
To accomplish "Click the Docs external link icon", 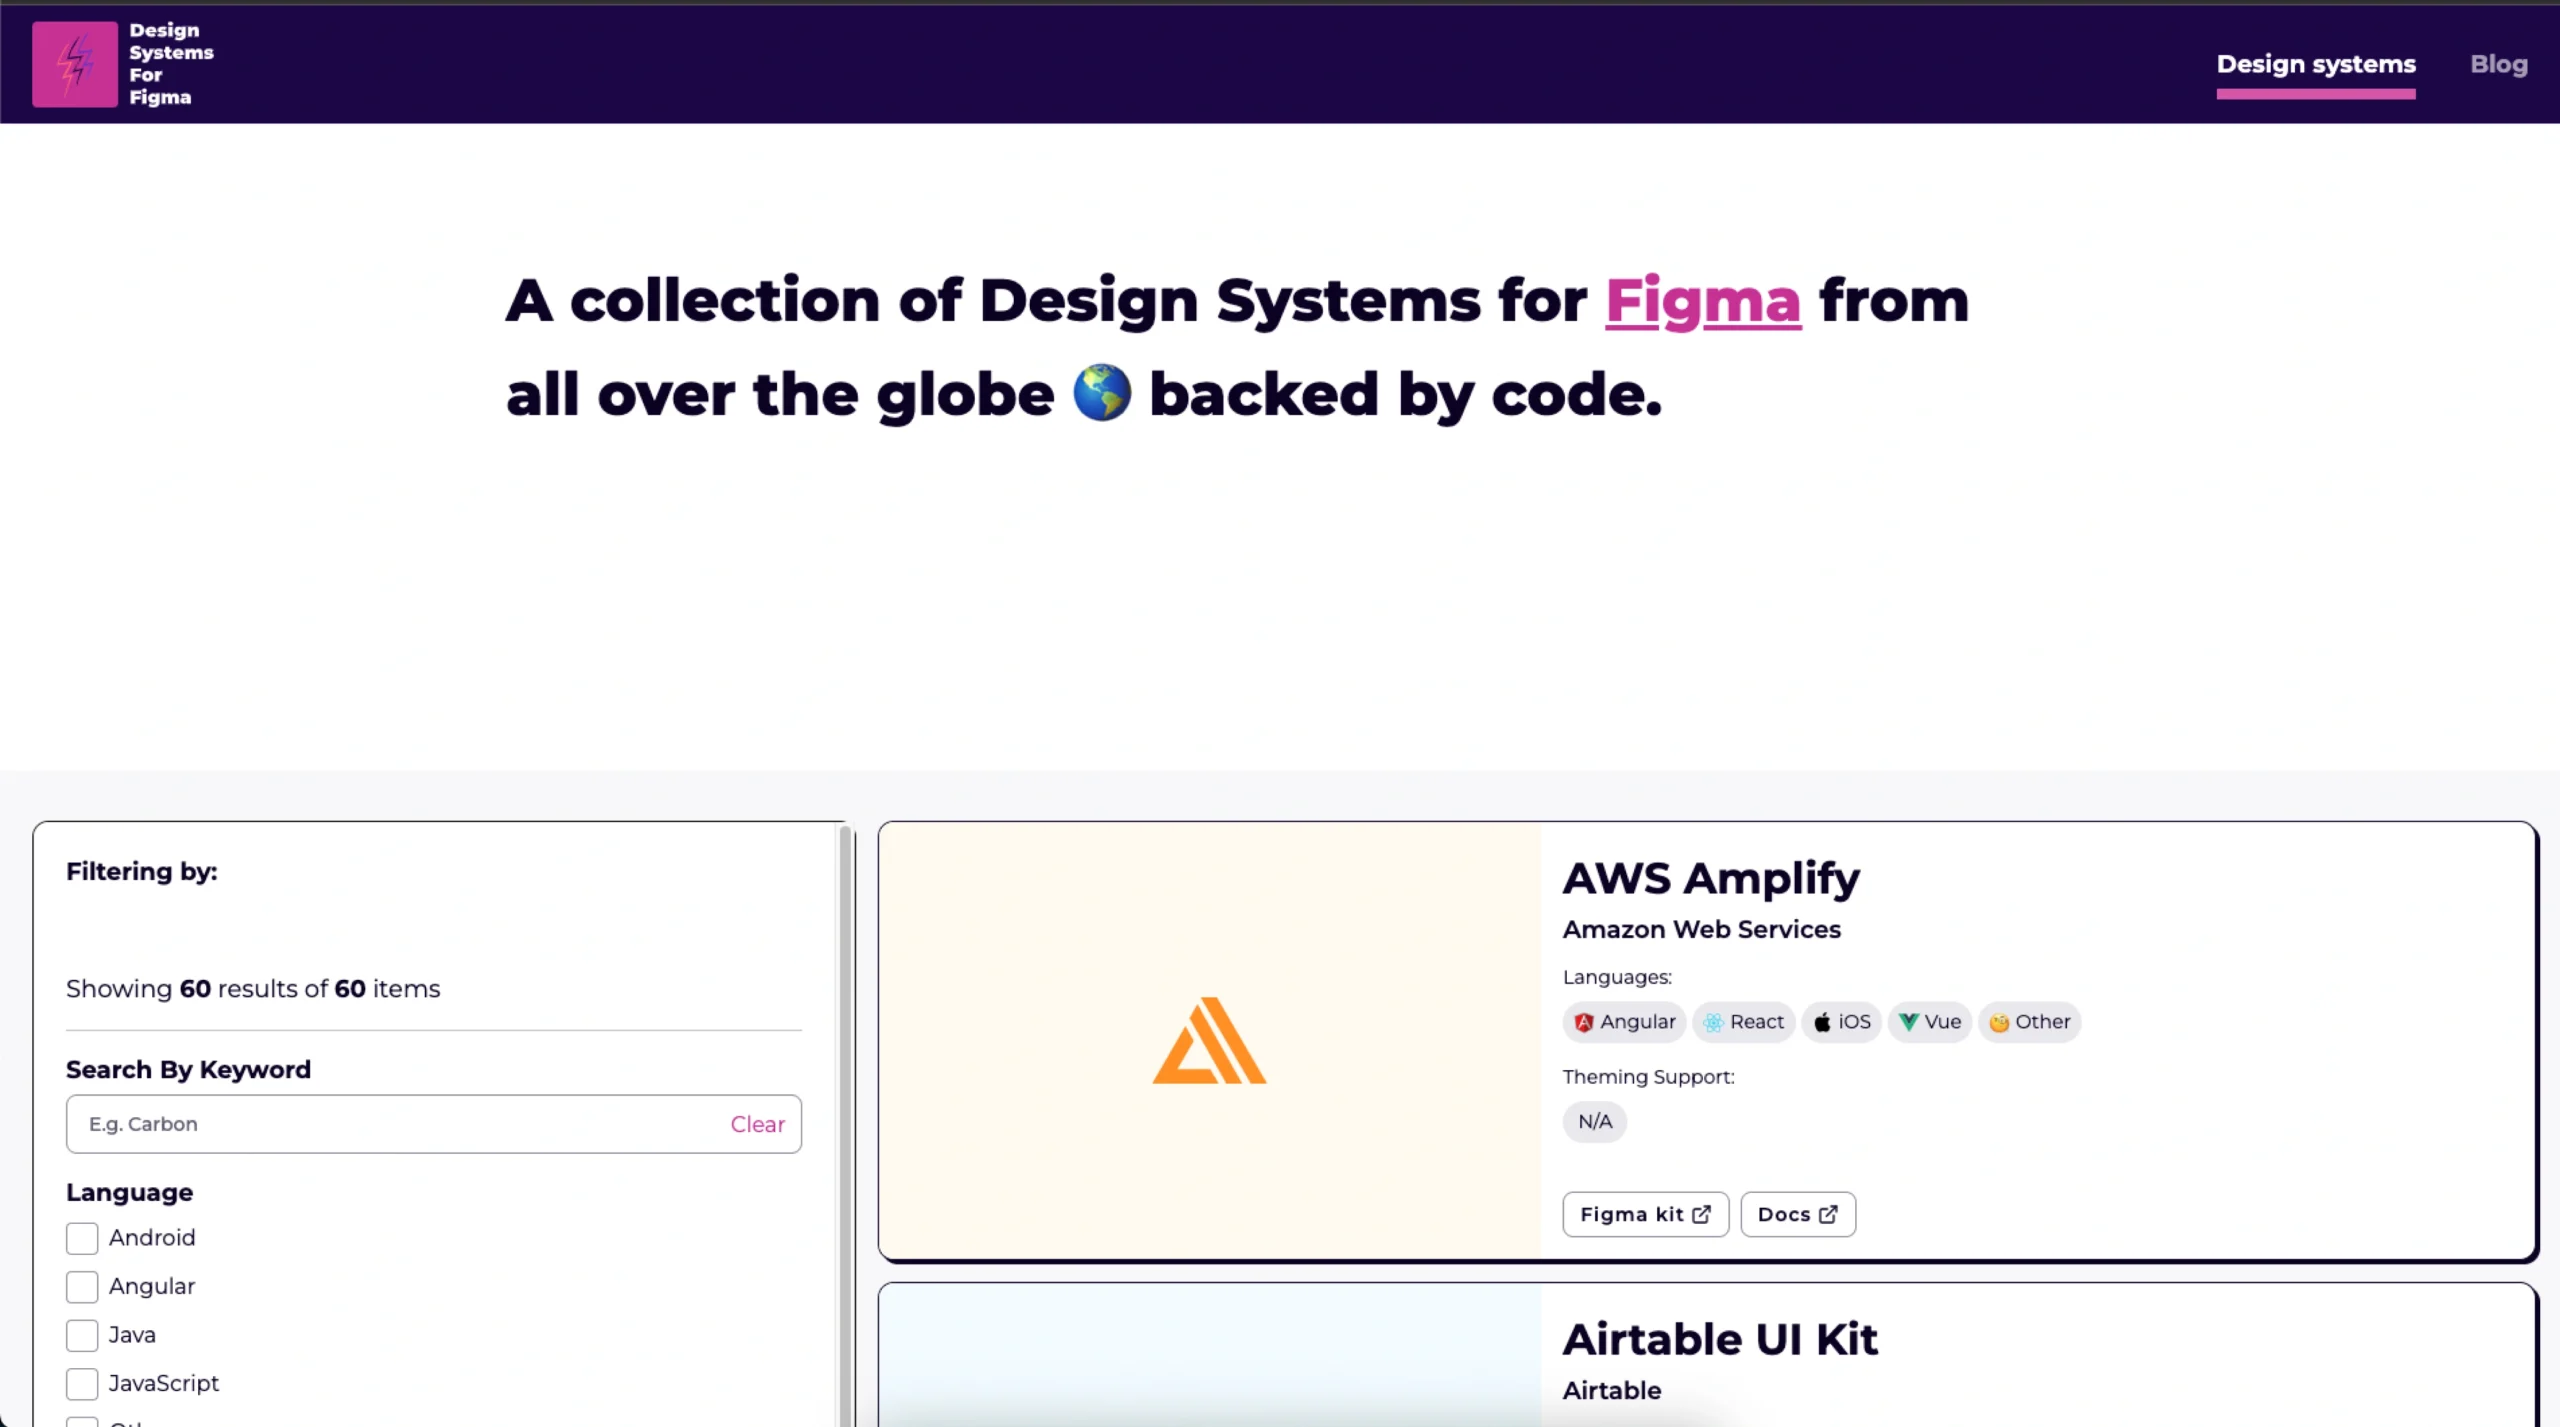I will [x=1828, y=1214].
